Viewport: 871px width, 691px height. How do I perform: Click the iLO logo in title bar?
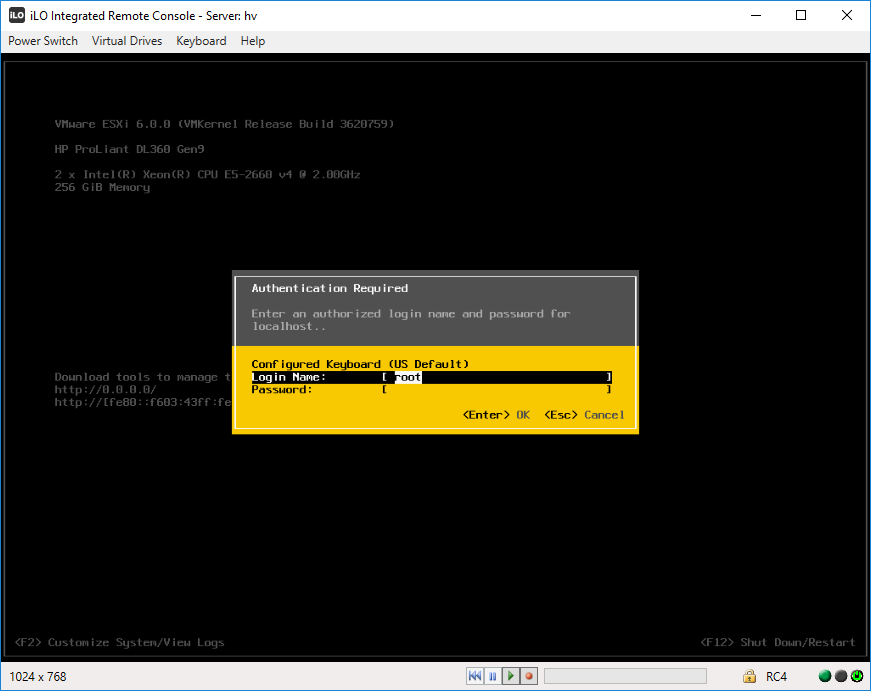[x=17, y=16]
